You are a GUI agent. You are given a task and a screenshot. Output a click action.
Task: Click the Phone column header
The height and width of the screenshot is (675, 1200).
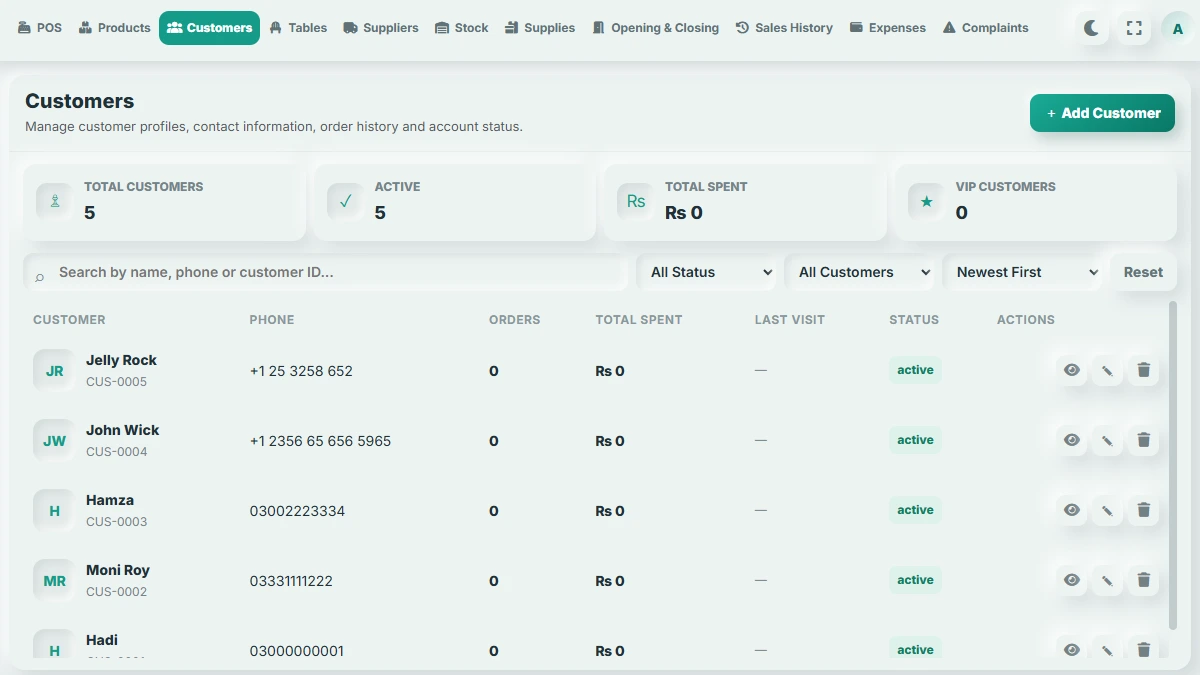272,320
